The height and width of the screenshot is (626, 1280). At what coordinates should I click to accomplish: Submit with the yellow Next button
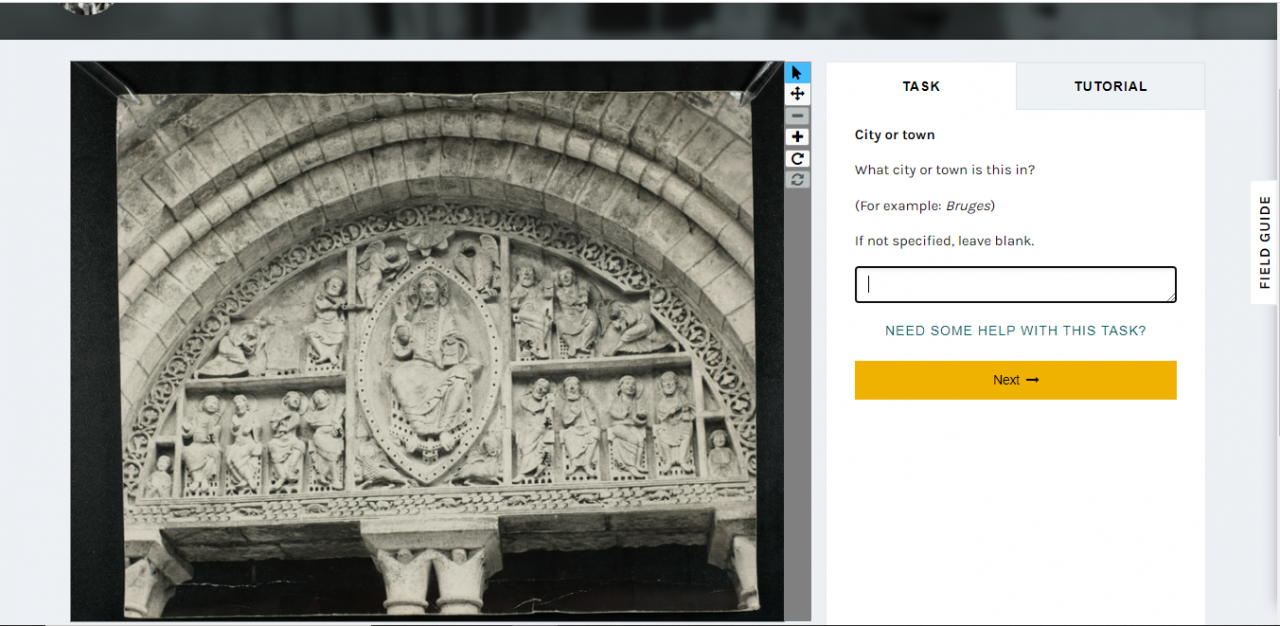[1015, 380]
